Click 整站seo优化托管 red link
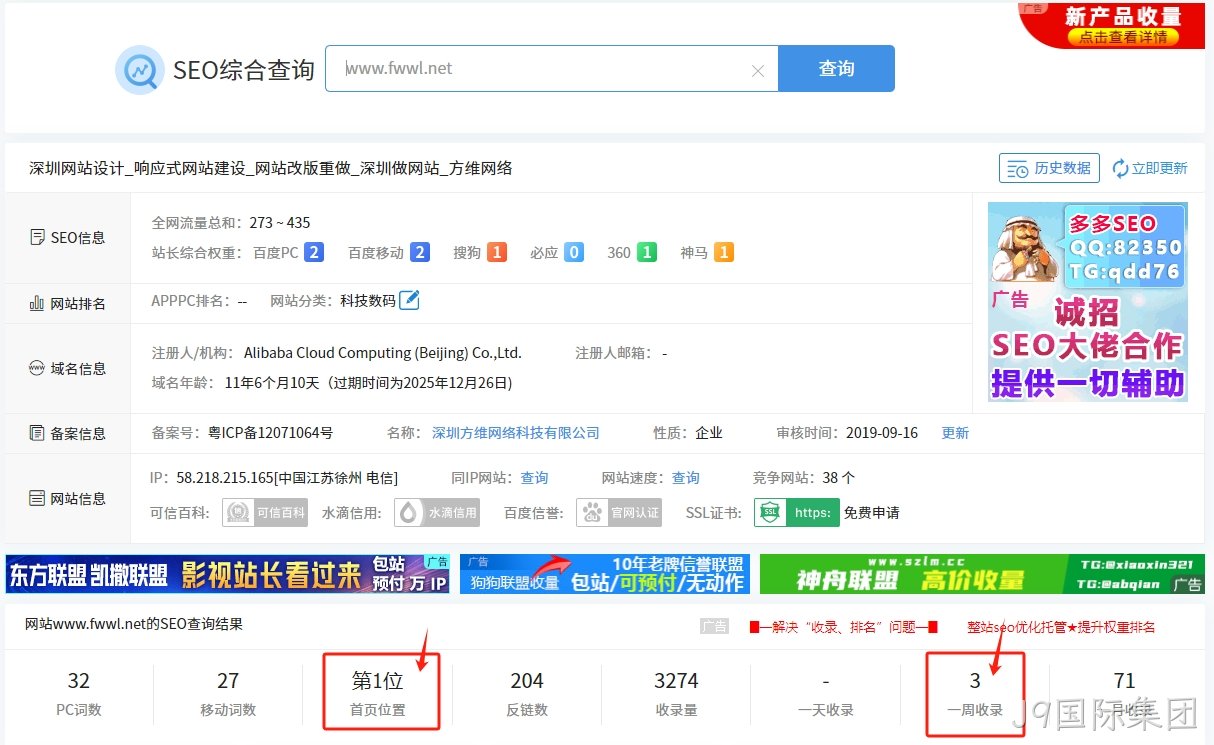Image resolution: width=1214 pixels, height=745 pixels. [1061, 627]
